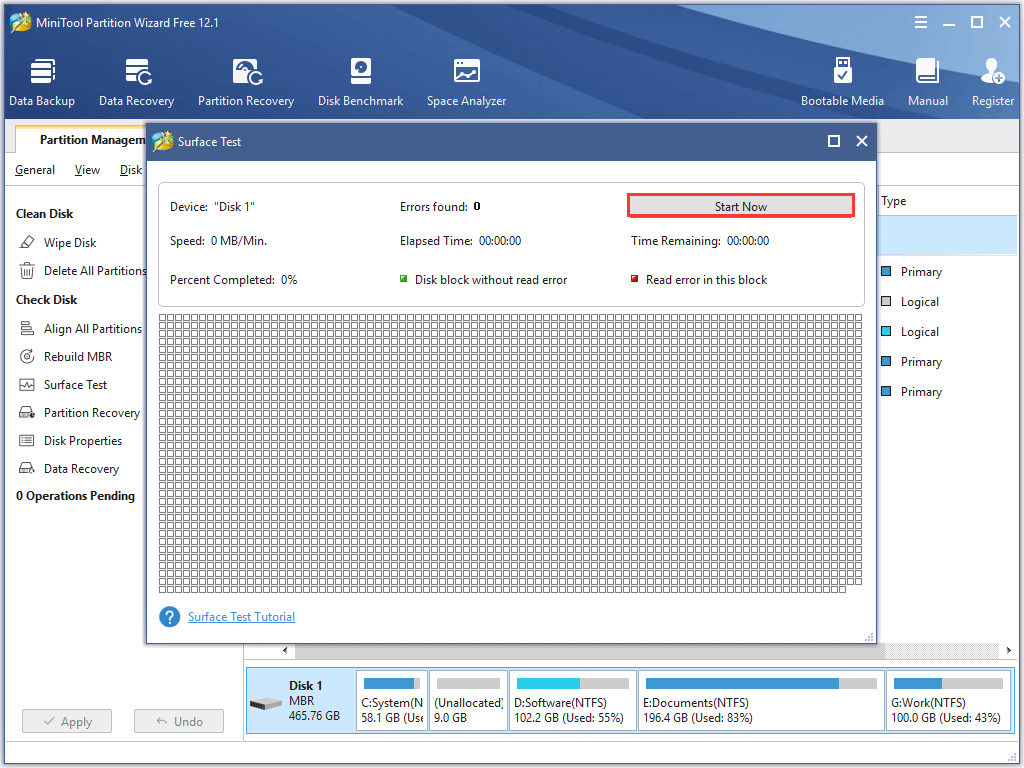Create Bootable Media
Viewport: 1024px width, 768px height.
(x=842, y=82)
